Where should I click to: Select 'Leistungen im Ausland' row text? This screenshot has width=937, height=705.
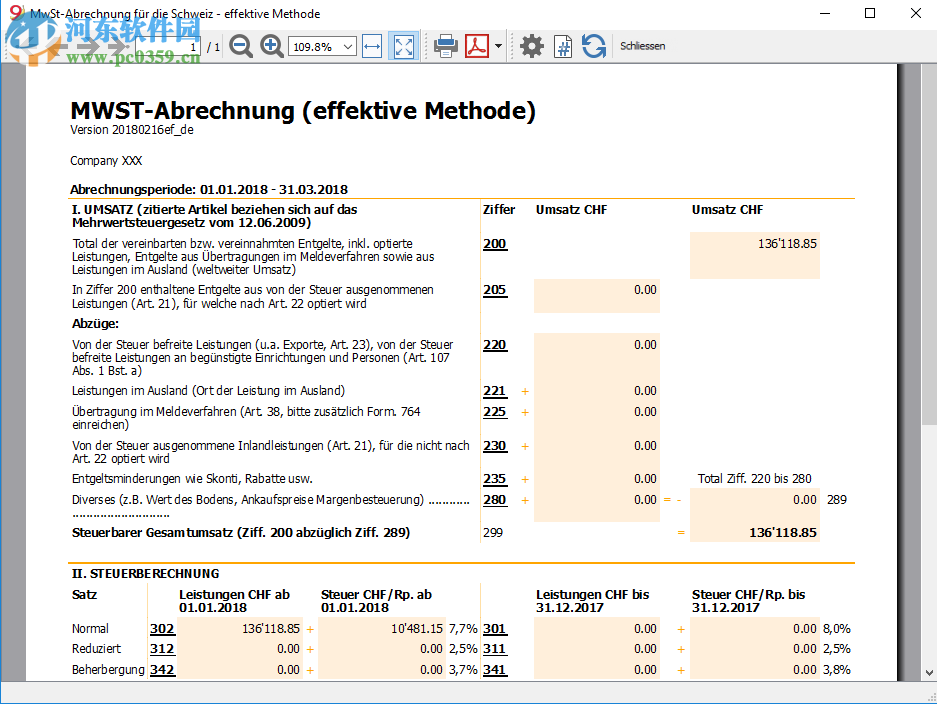[x=209, y=391]
